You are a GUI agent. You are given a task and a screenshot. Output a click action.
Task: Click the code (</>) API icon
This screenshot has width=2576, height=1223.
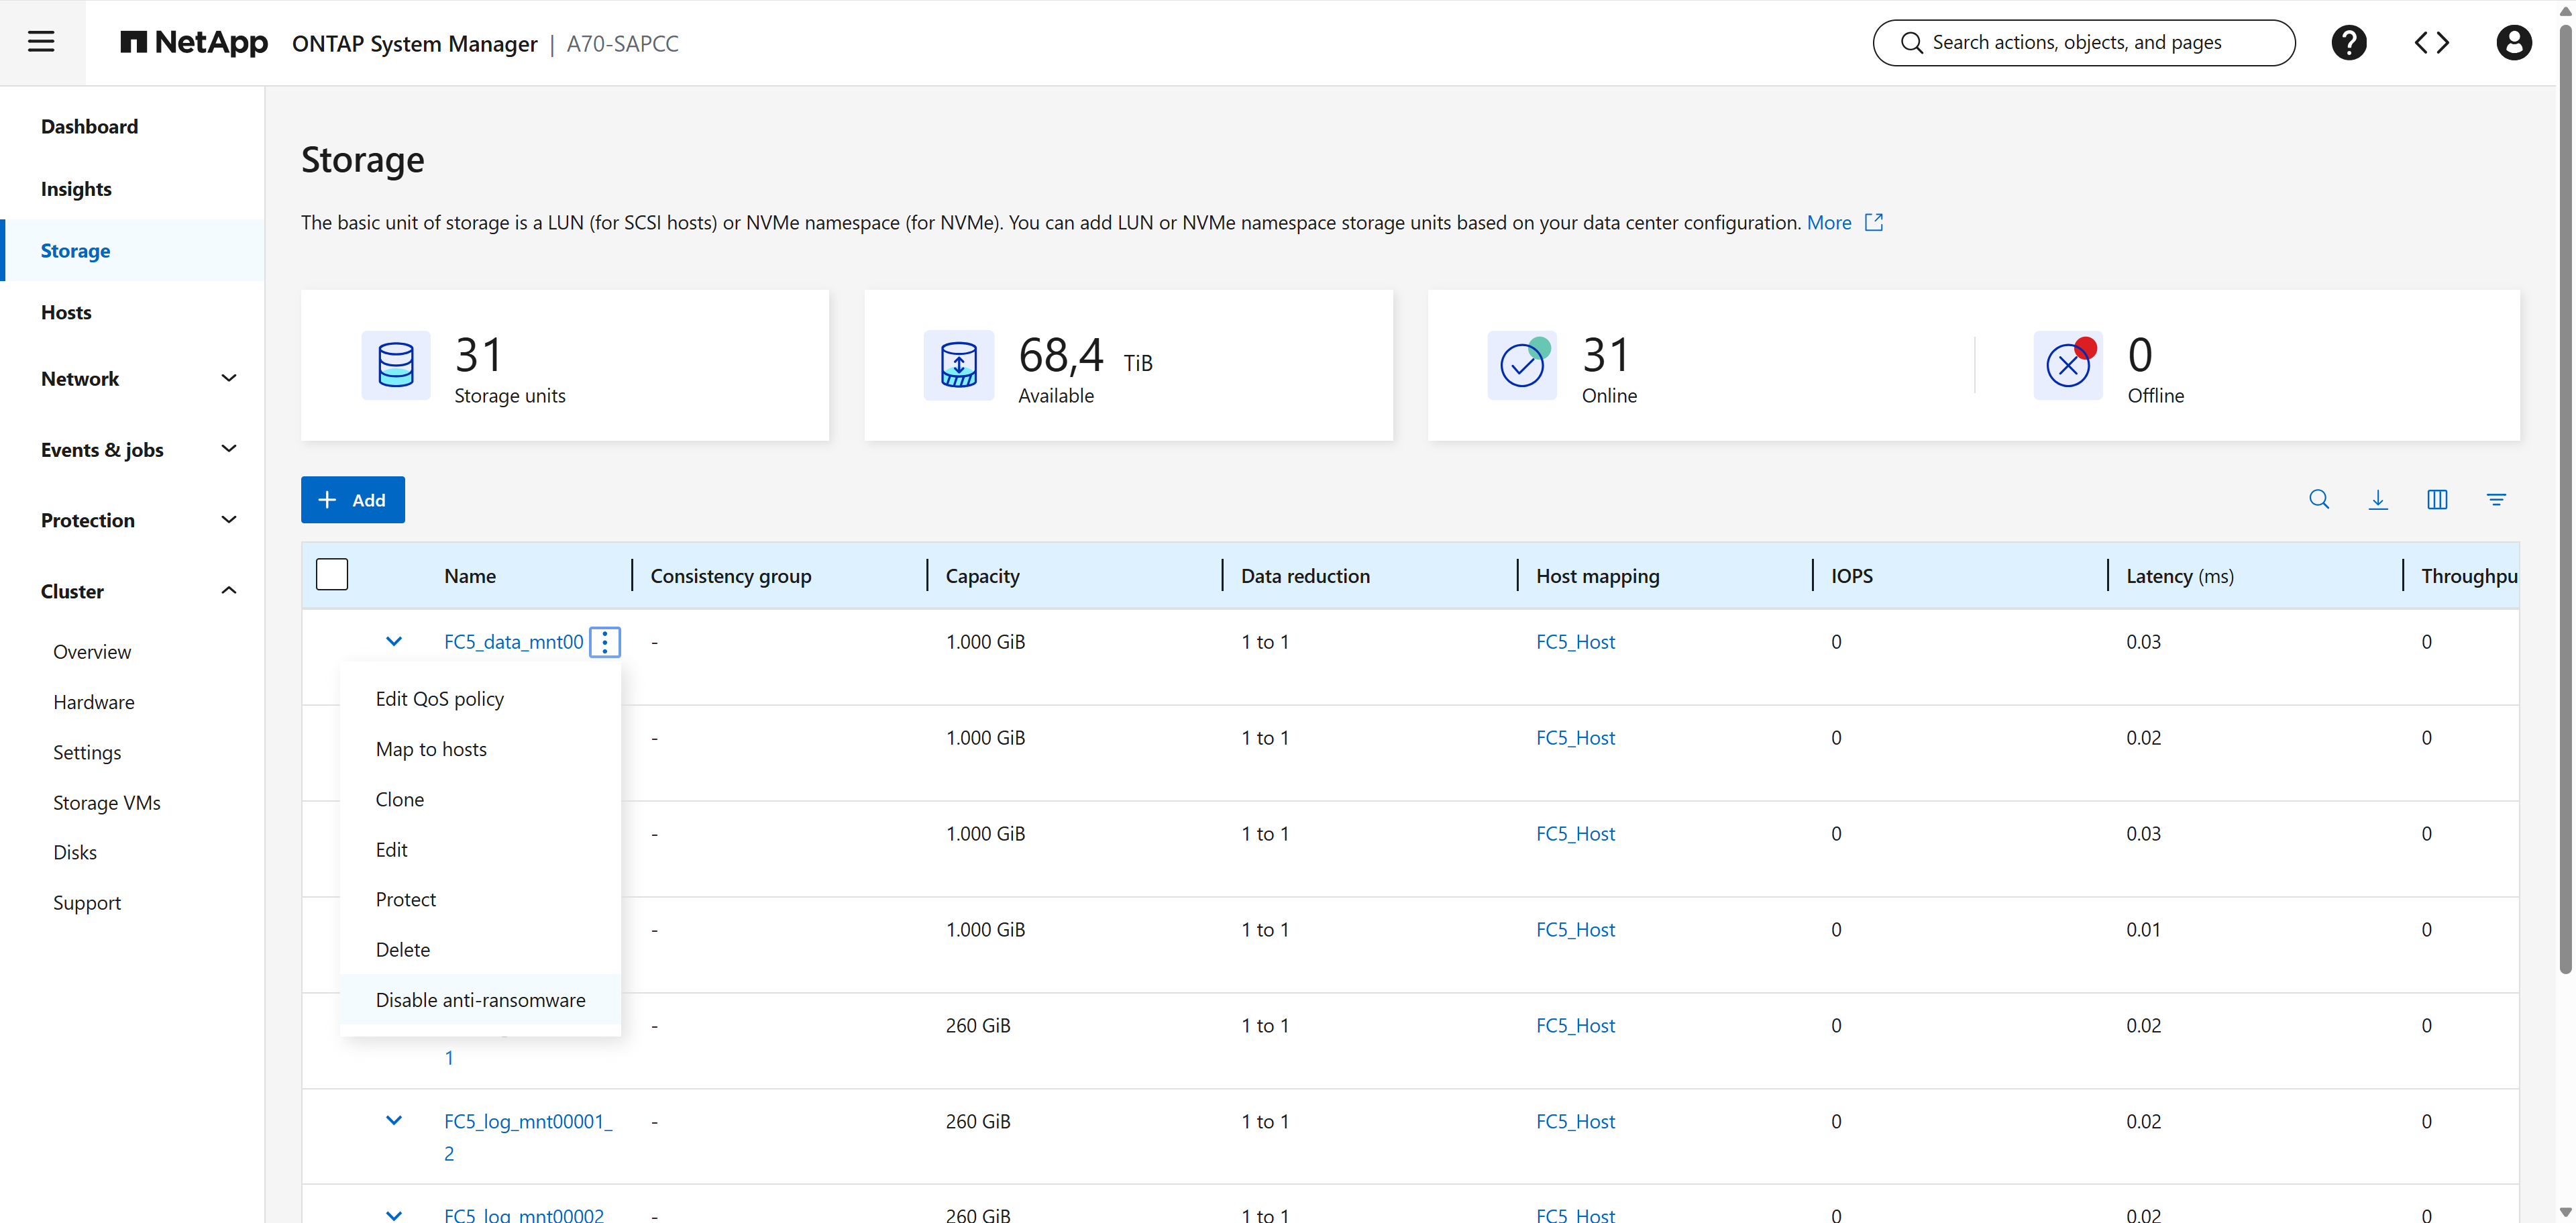(2432, 42)
